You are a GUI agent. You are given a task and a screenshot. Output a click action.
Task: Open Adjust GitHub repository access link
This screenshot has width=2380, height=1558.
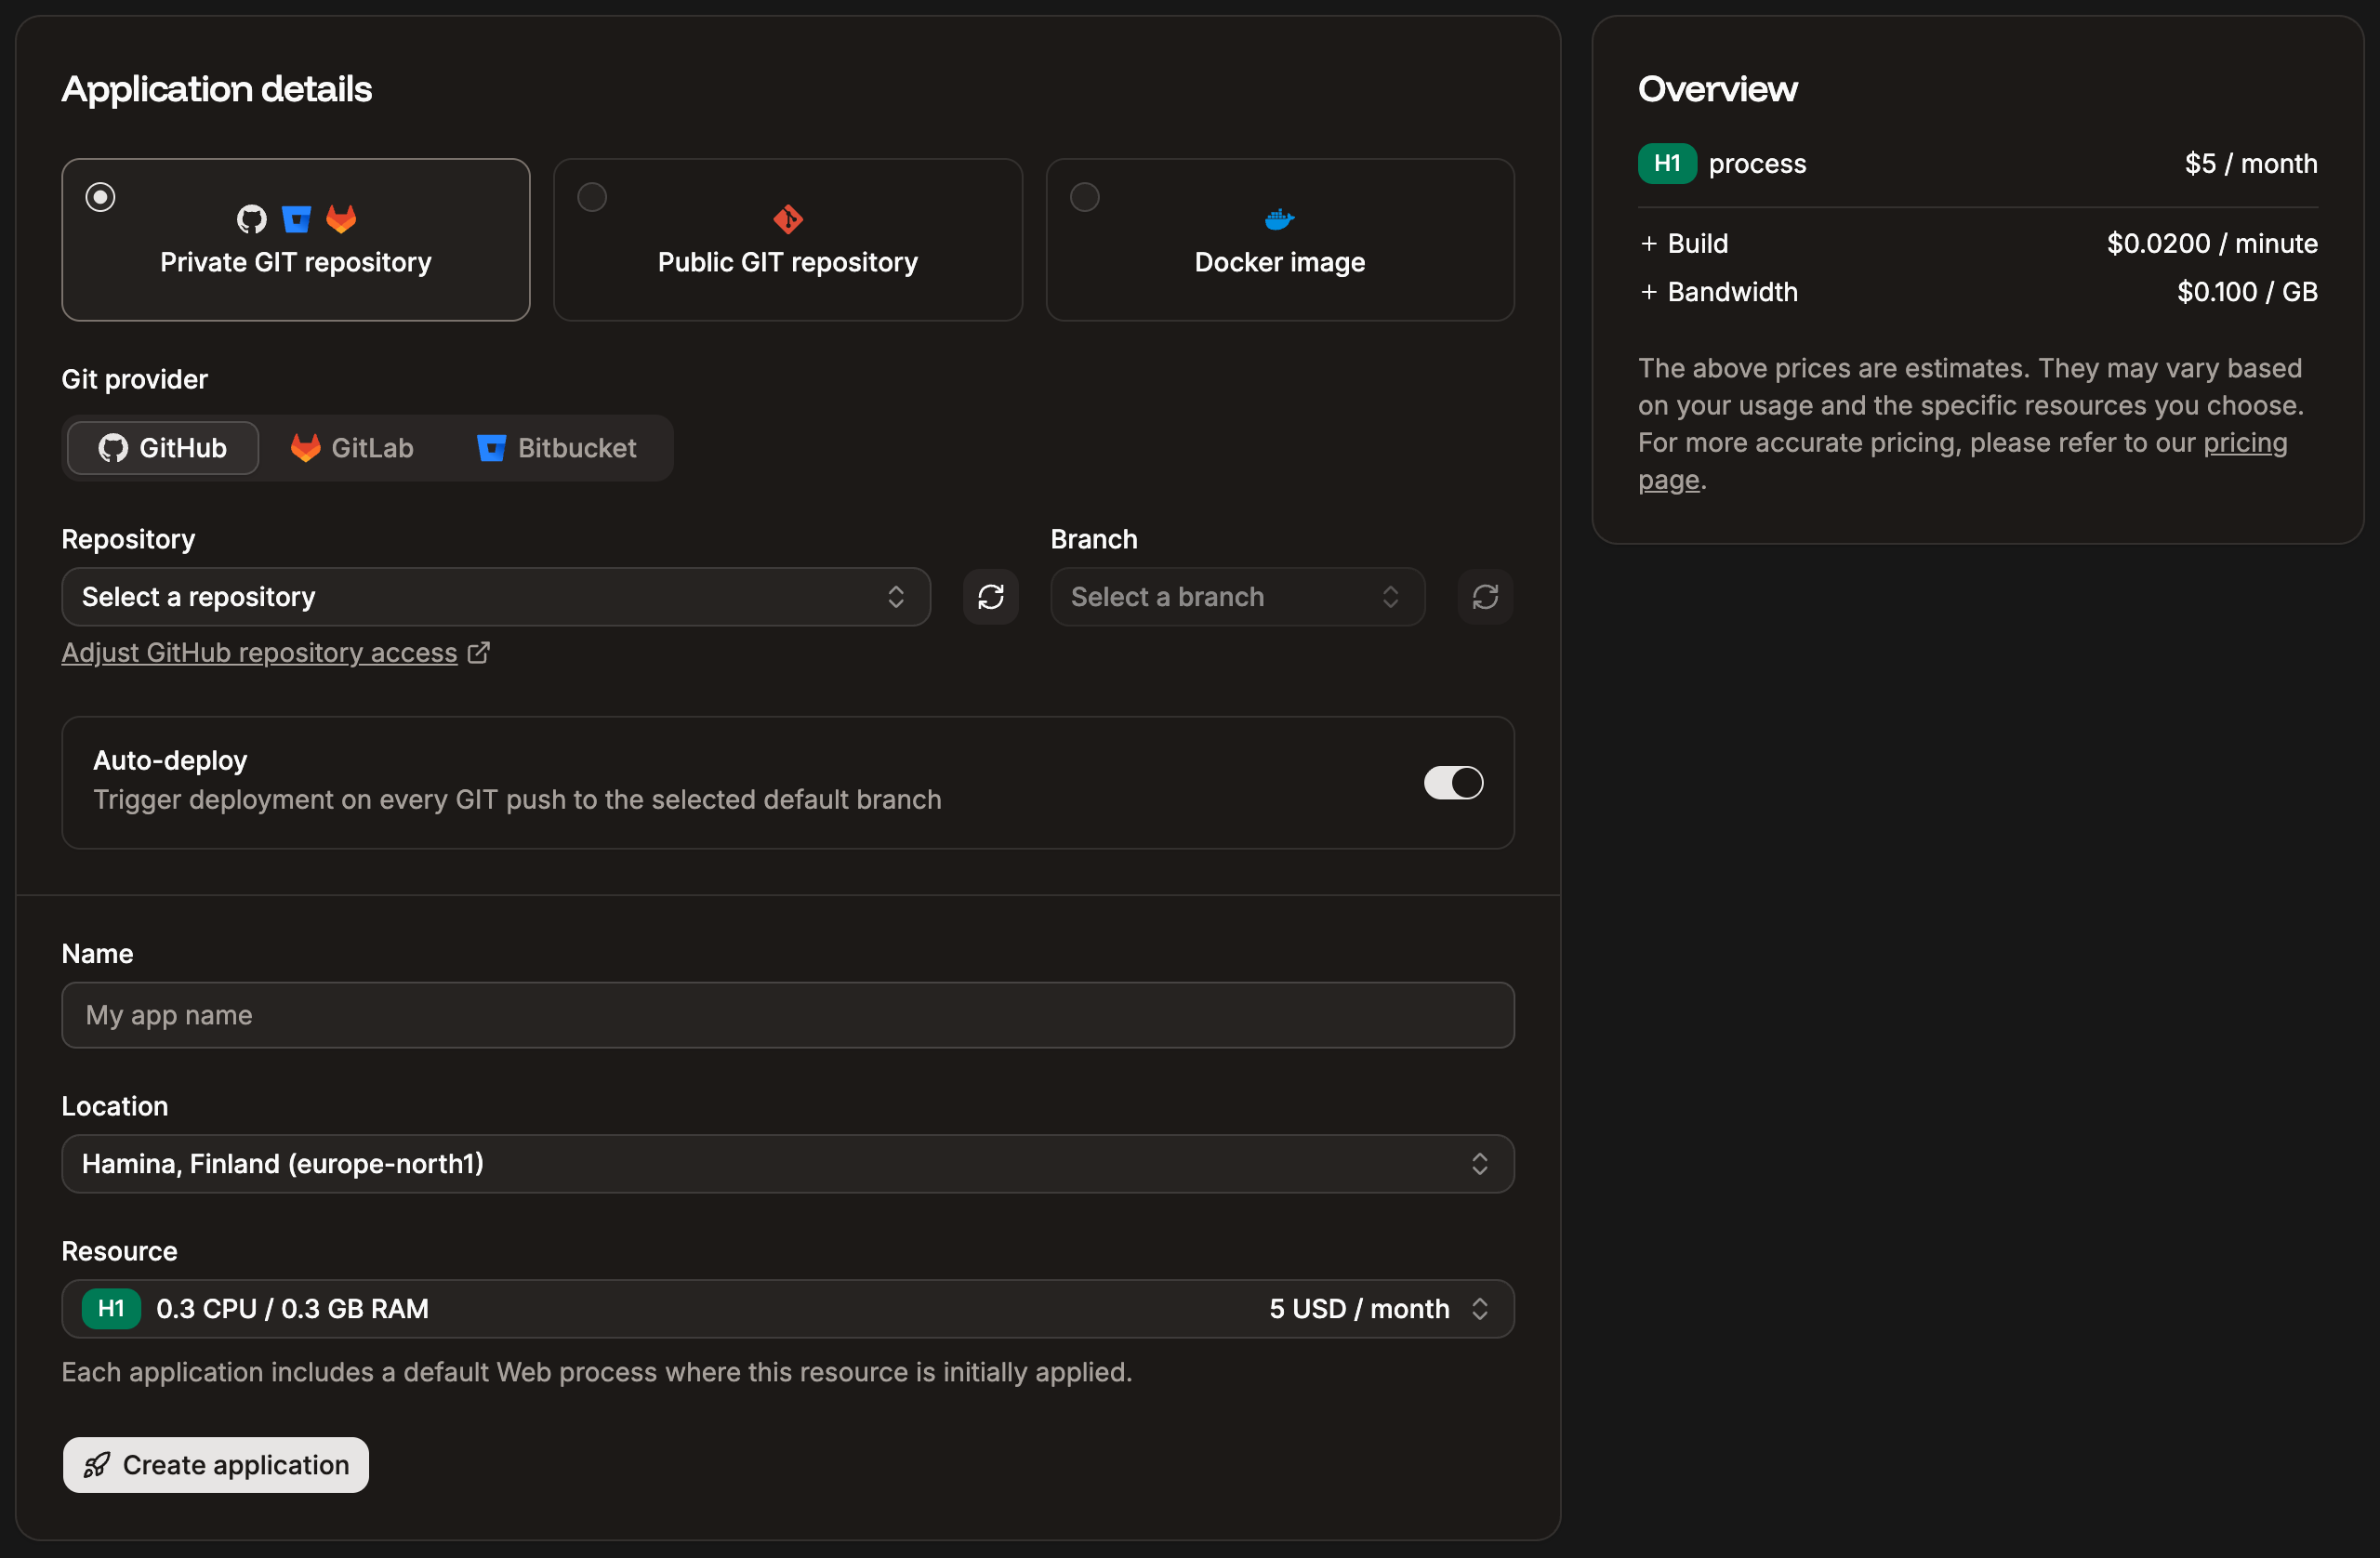pyautogui.click(x=259, y=652)
